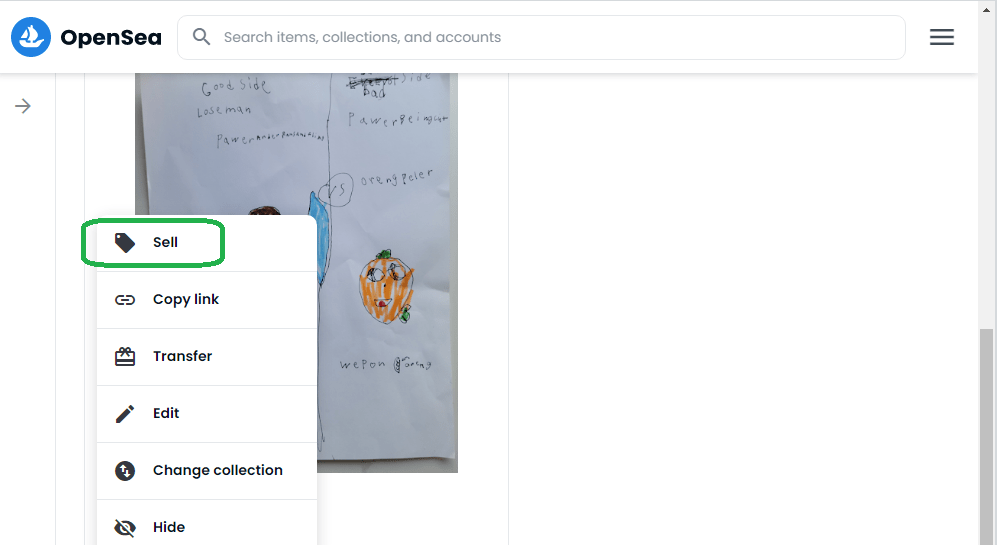Click the crossed-eye Hide icon
The image size is (997, 545).
pyautogui.click(x=125, y=527)
